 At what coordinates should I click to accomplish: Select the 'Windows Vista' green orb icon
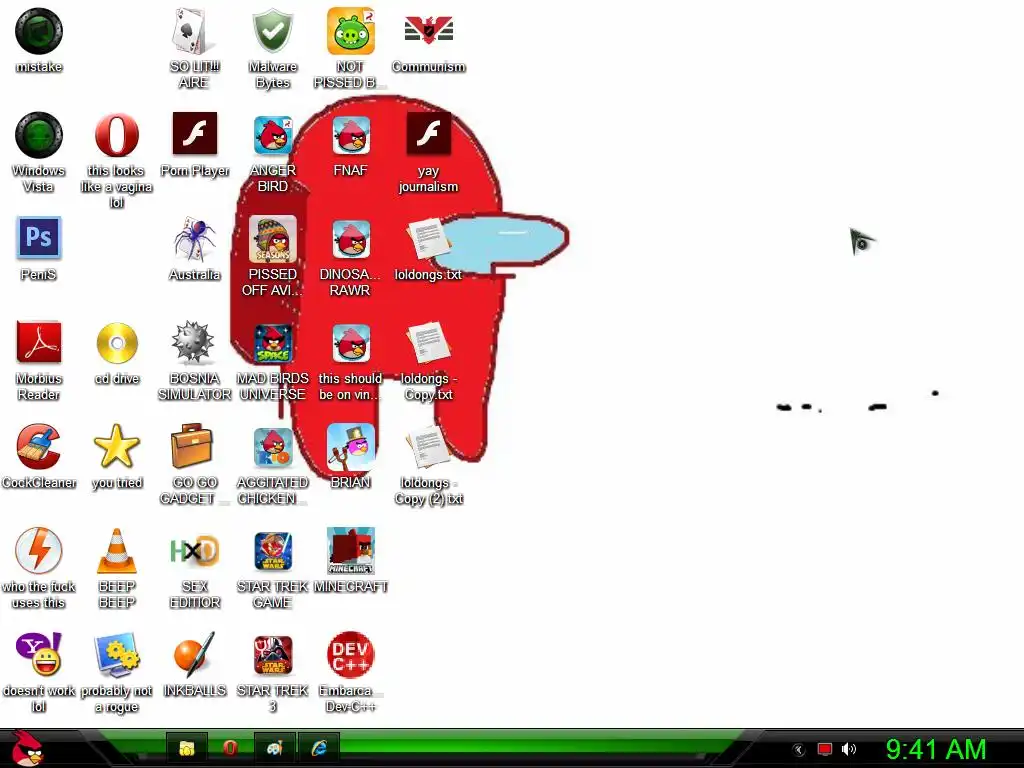pos(39,135)
